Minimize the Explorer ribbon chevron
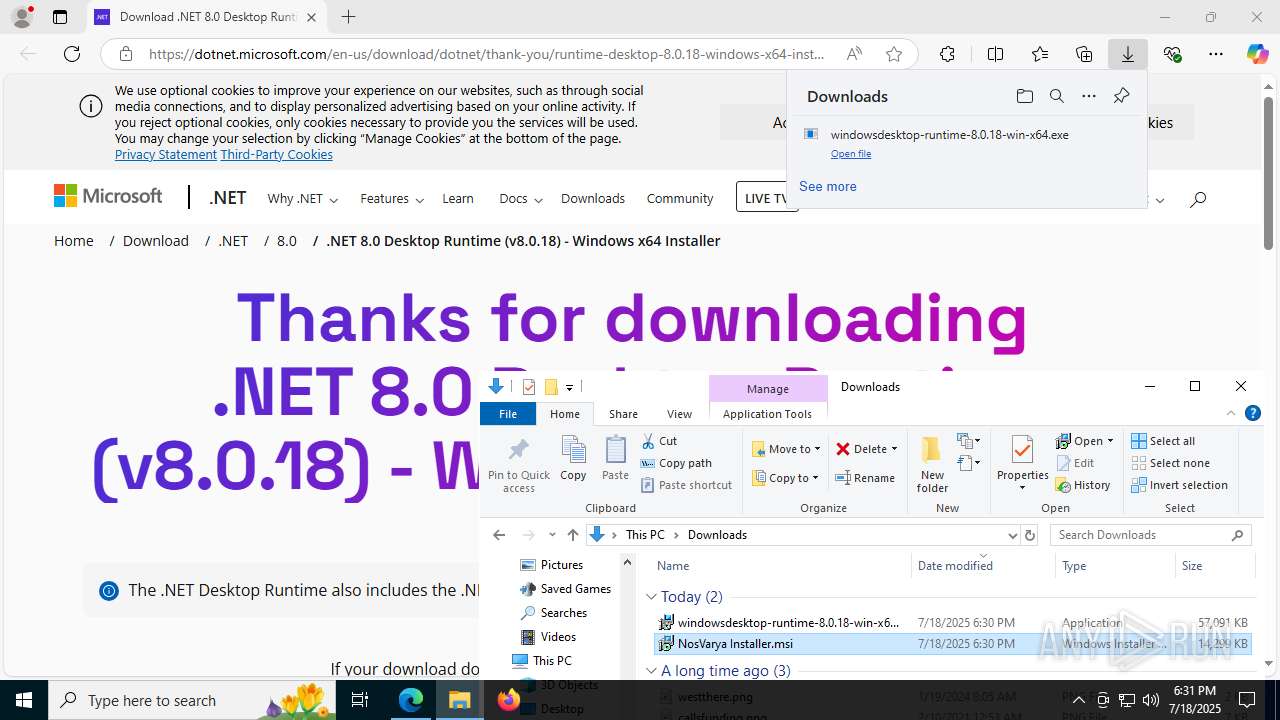Screen dimensions: 1280x720 pos(1231,413)
